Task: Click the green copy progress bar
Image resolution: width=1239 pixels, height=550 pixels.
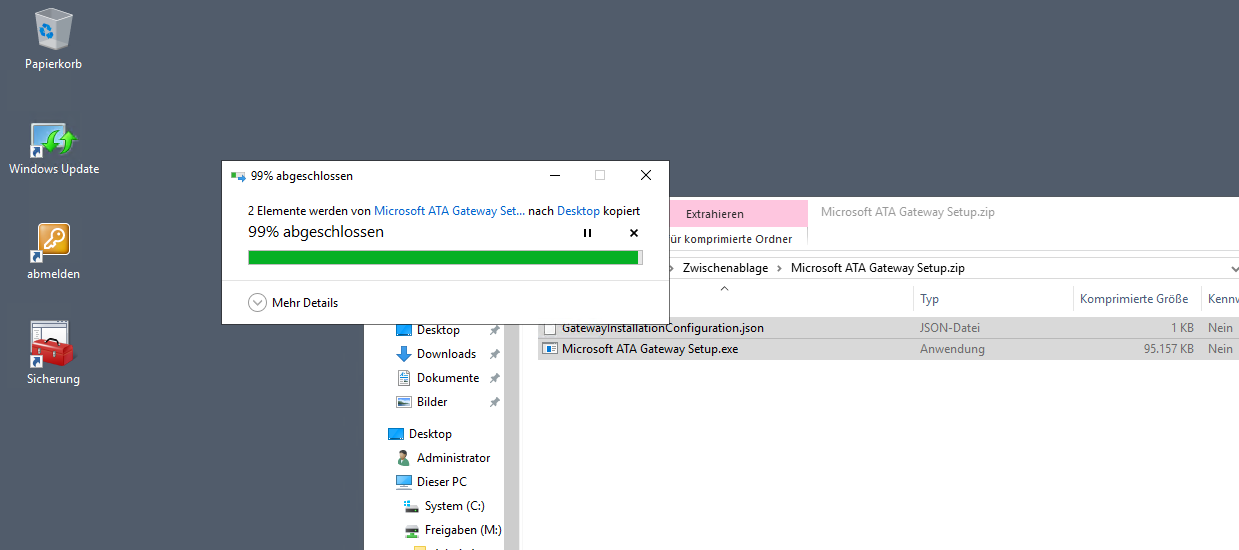Action: [445, 258]
